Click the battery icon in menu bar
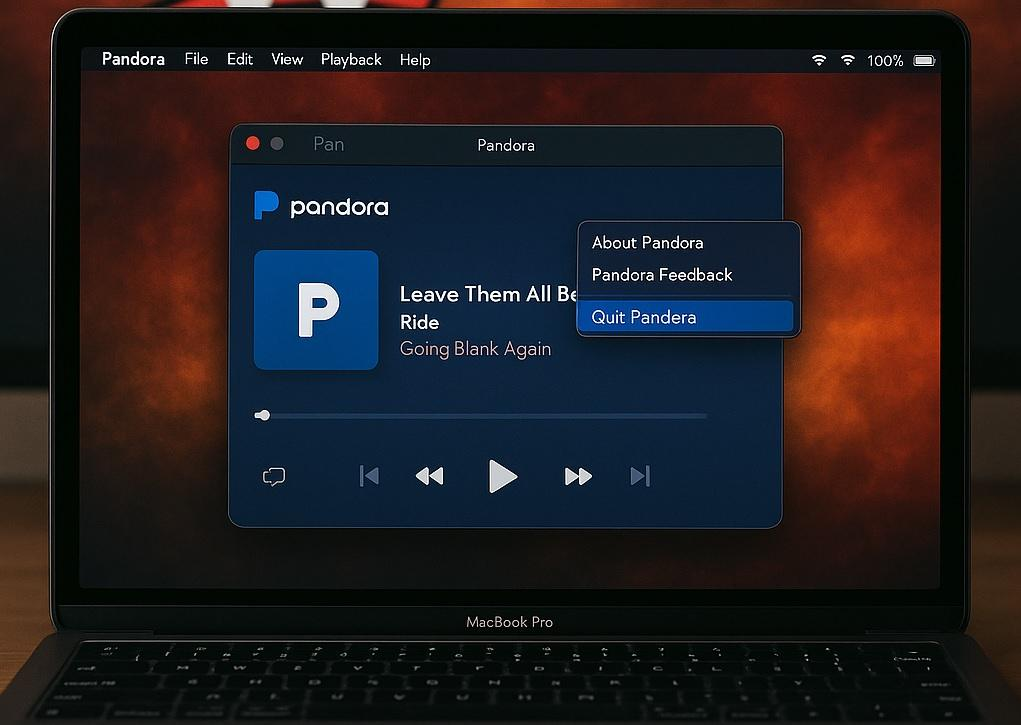Screen dimensions: 1021x725 click(925, 61)
